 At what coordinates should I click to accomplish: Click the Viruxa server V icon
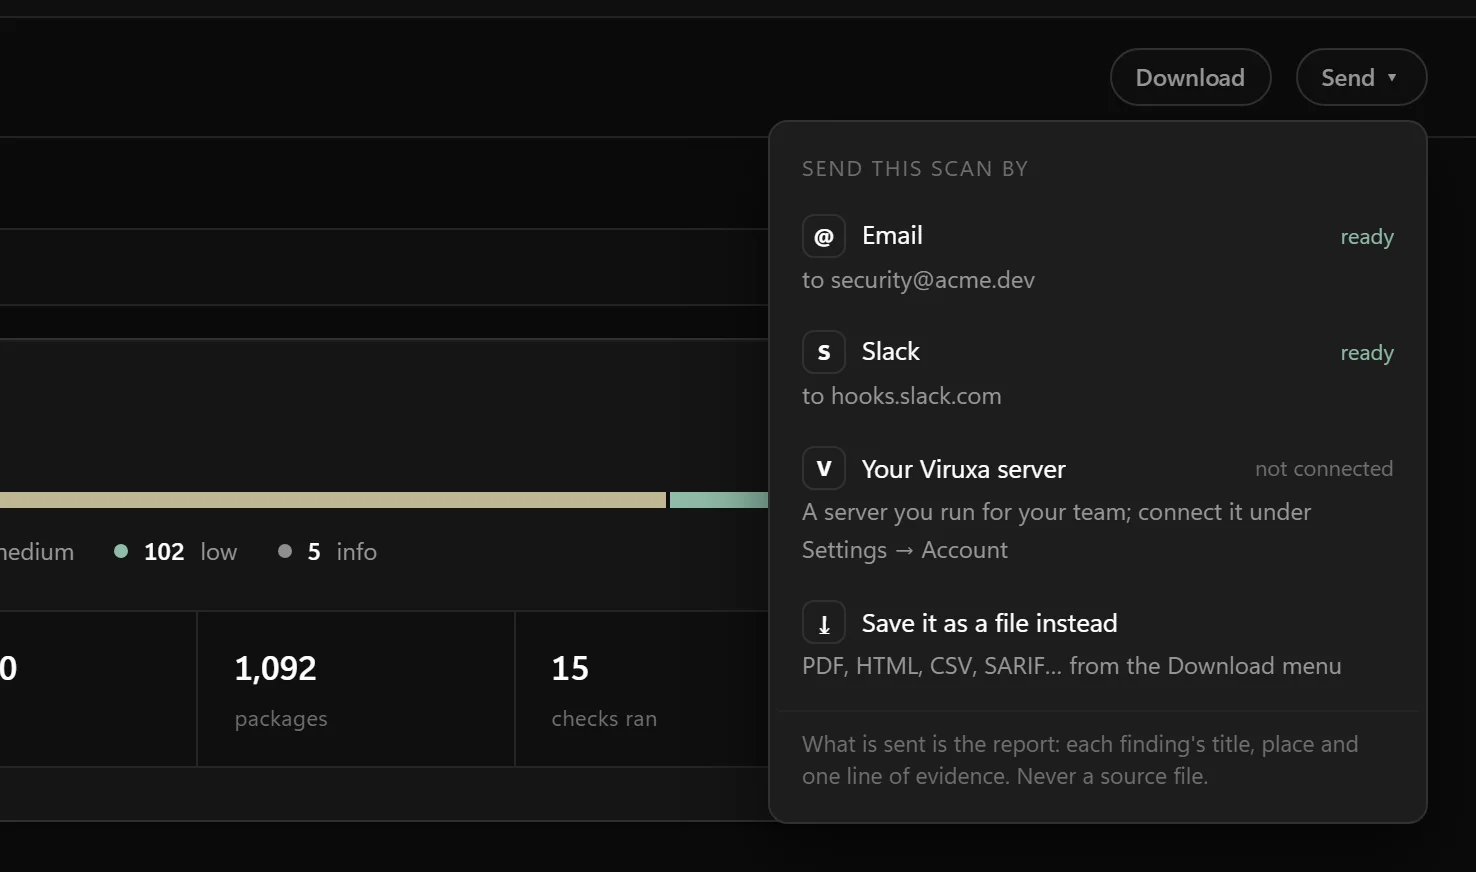824,468
